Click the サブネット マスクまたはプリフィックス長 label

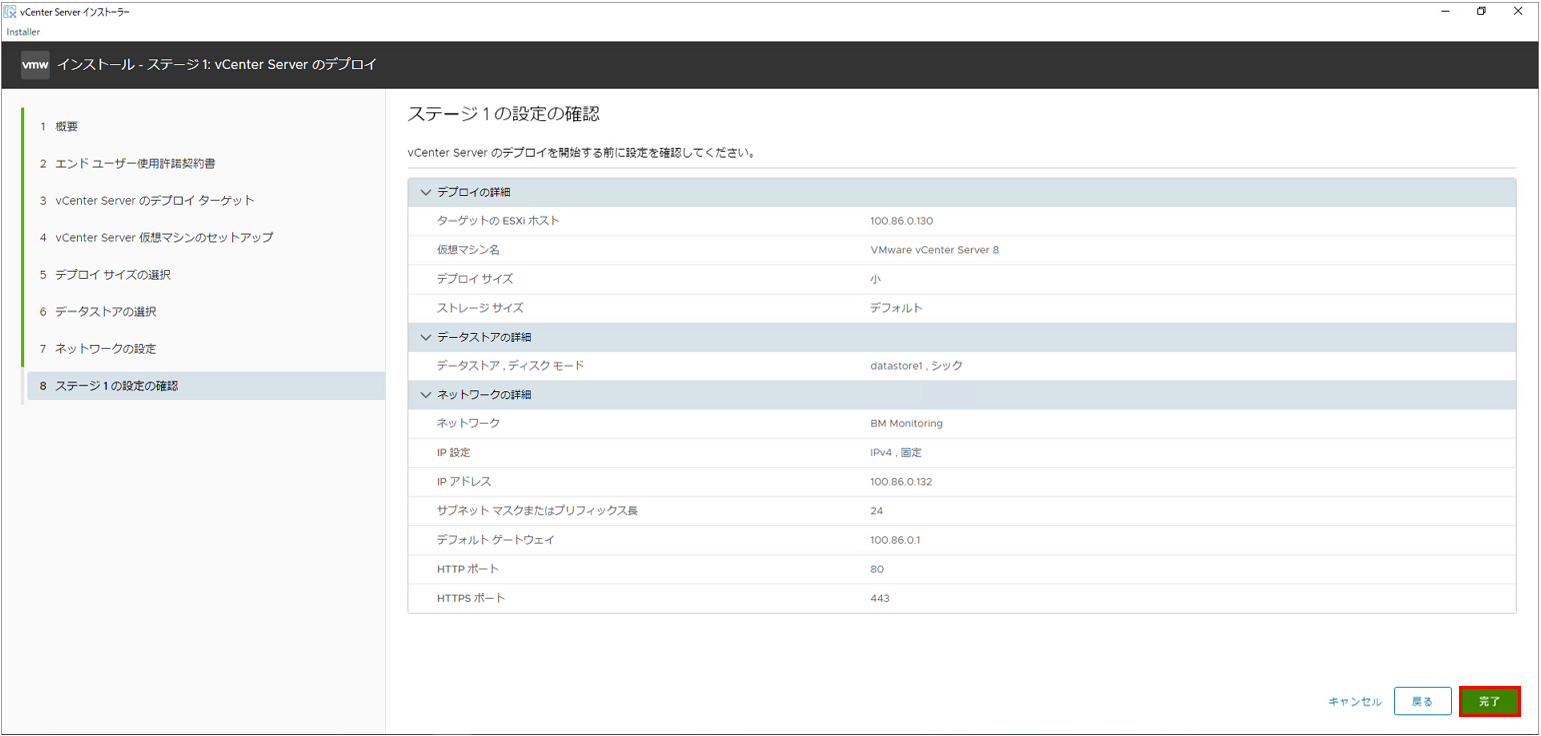(x=537, y=511)
